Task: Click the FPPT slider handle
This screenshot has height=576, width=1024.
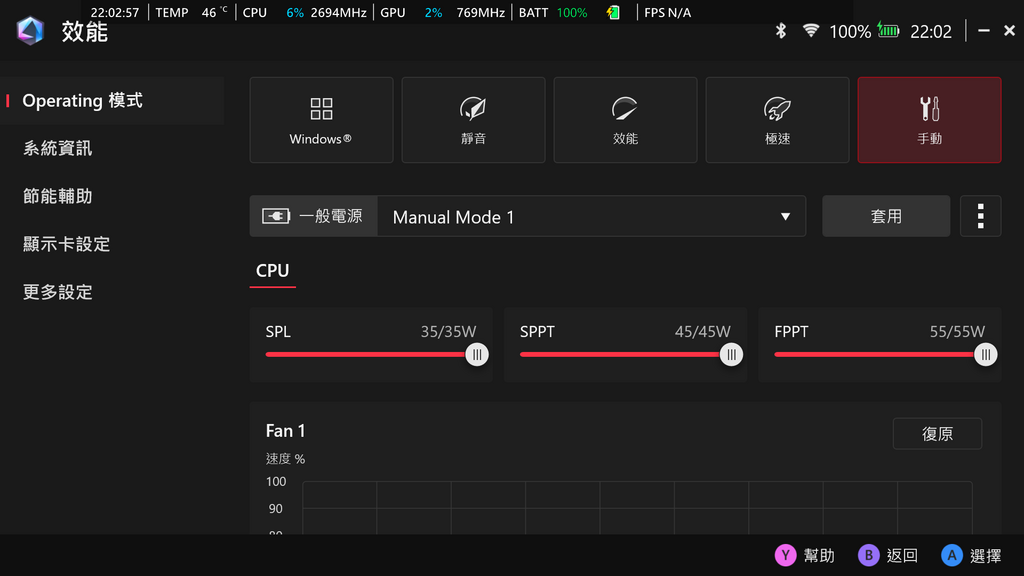Action: pyautogui.click(x=986, y=354)
